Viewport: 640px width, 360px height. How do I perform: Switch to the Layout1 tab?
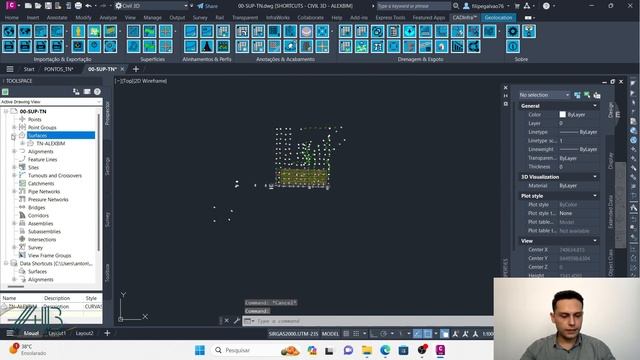click(x=57, y=333)
